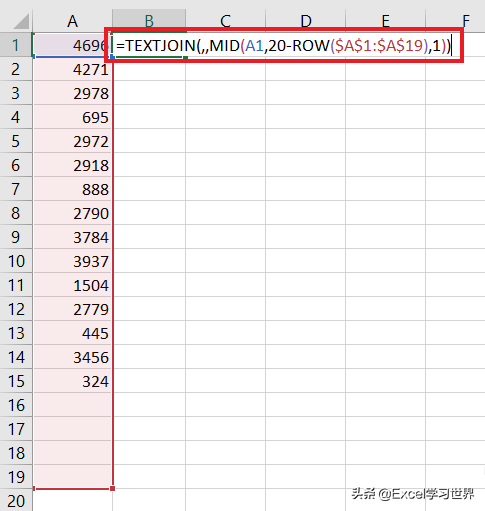Click cell A11 containing 1504
The height and width of the screenshot is (511, 485).
pos(72,285)
